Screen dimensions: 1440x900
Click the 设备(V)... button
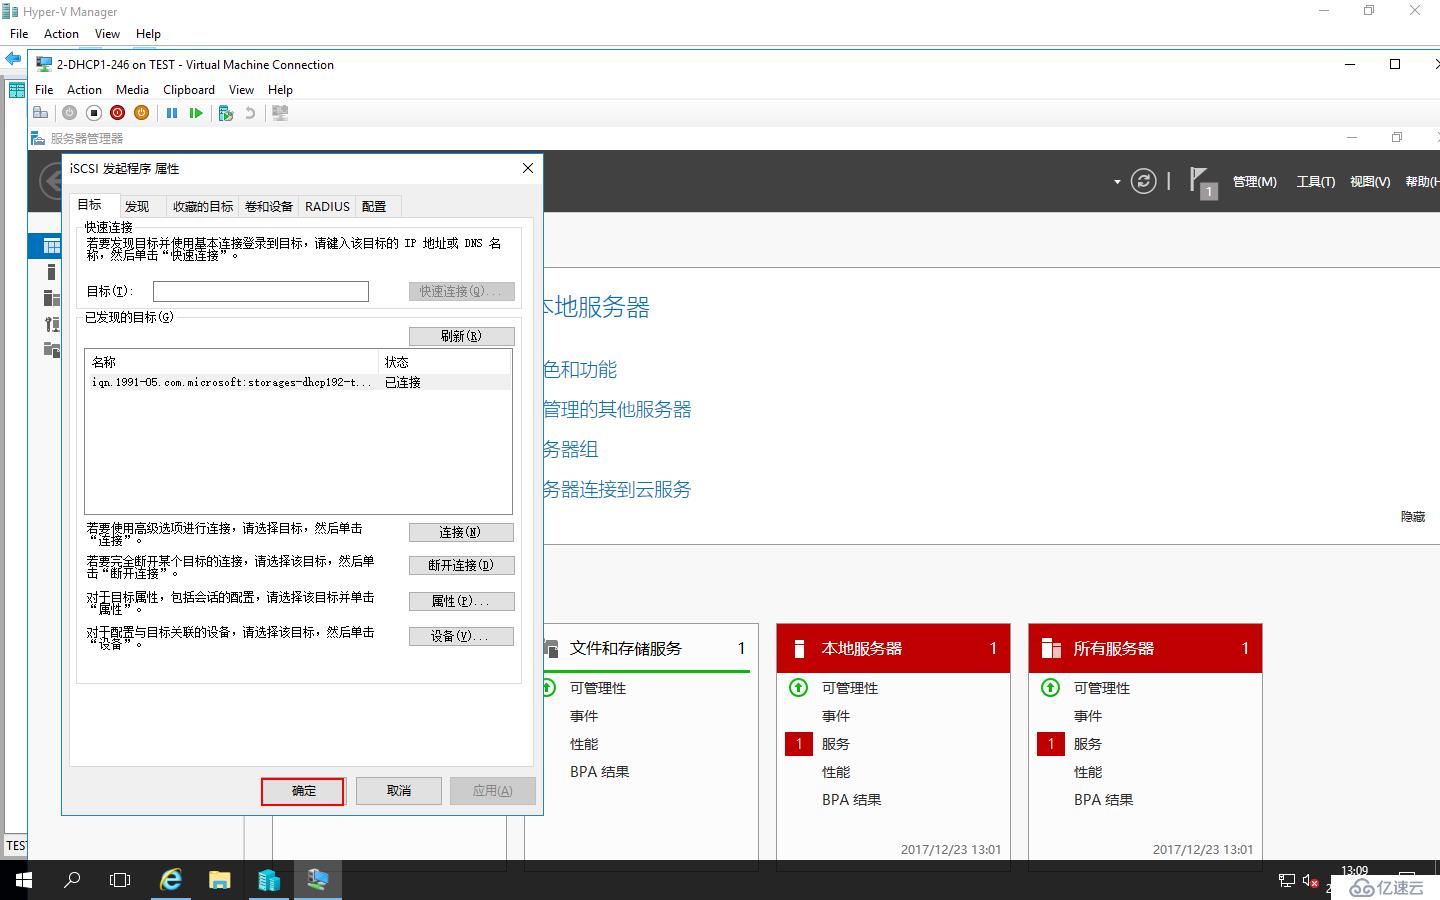click(x=461, y=636)
